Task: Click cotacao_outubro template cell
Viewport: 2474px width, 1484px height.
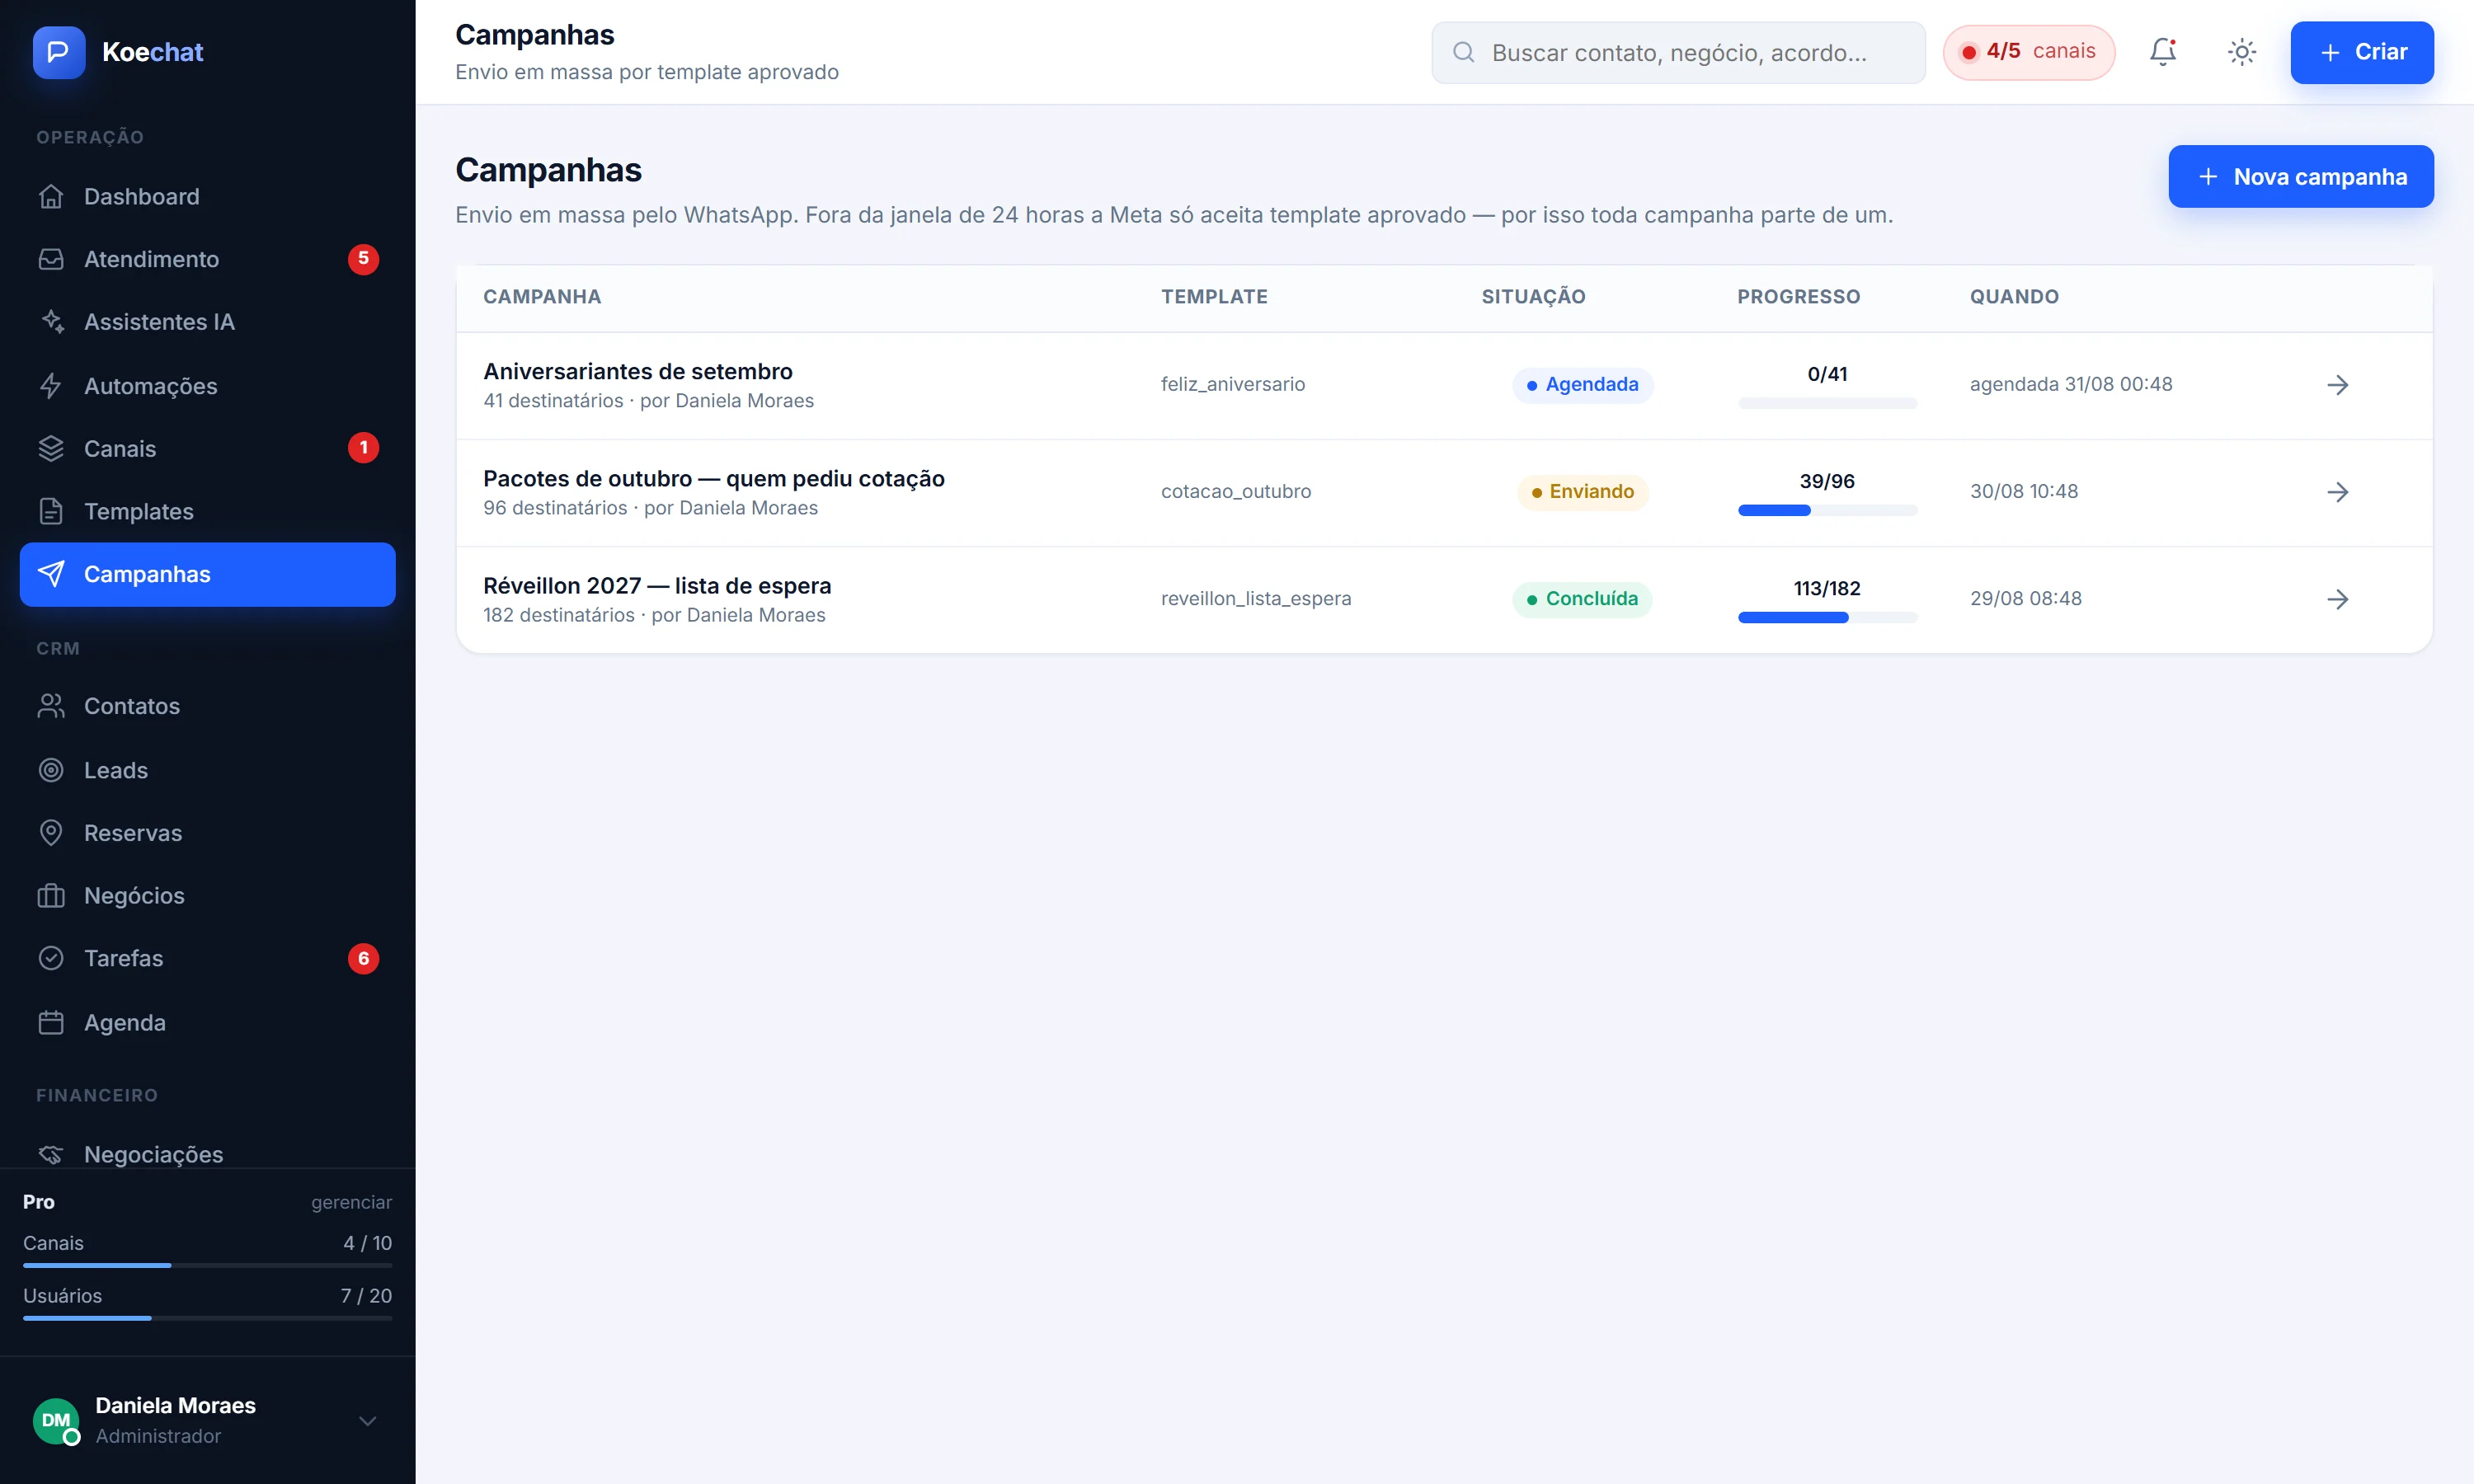Action: 1235,491
